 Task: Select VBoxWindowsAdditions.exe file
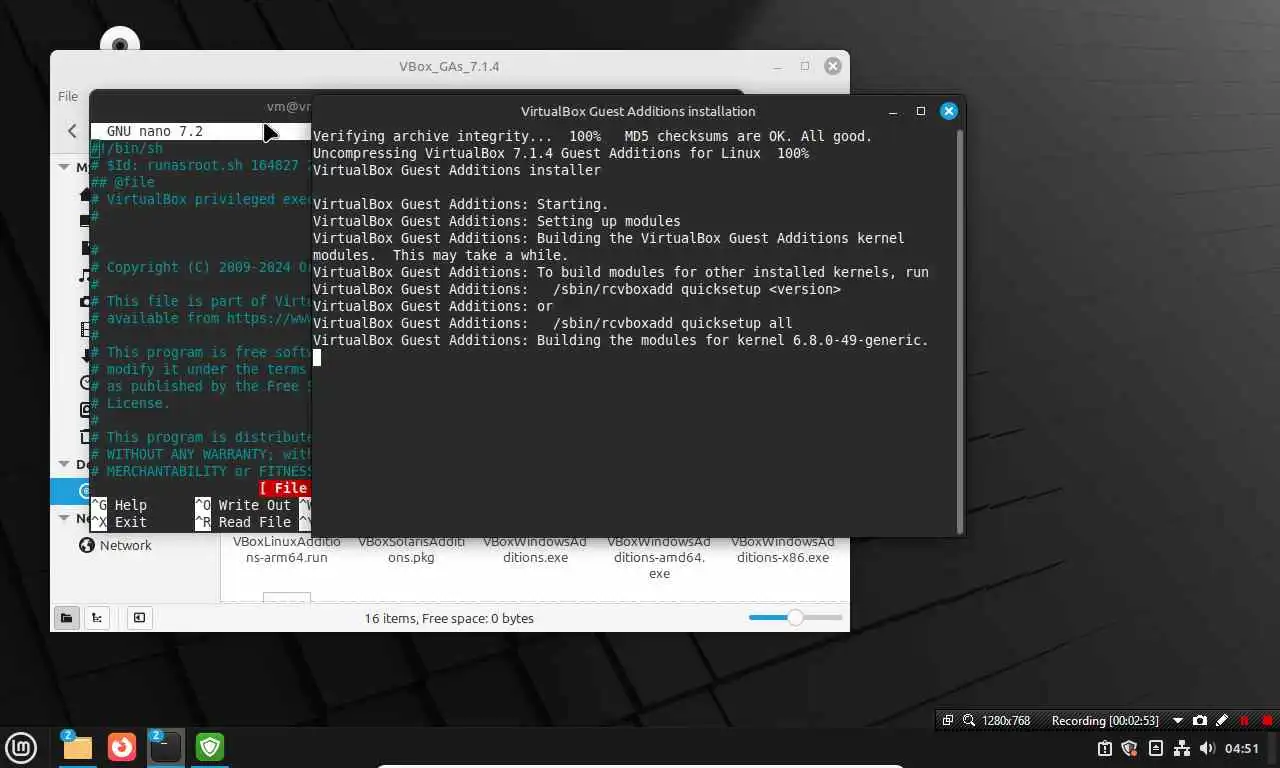tap(535, 549)
